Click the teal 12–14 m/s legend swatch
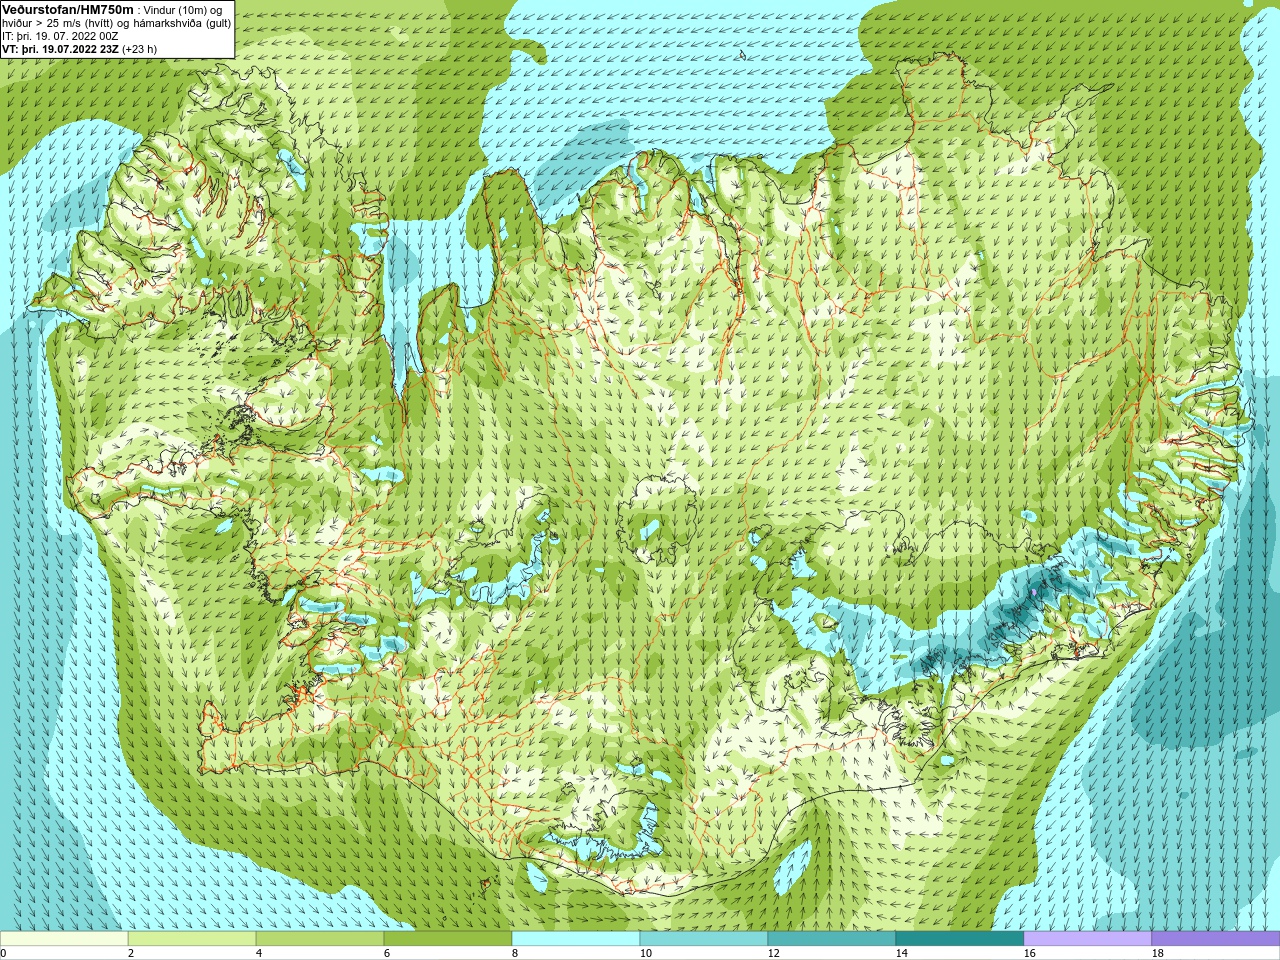The image size is (1280, 960). (x=832, y=939)
